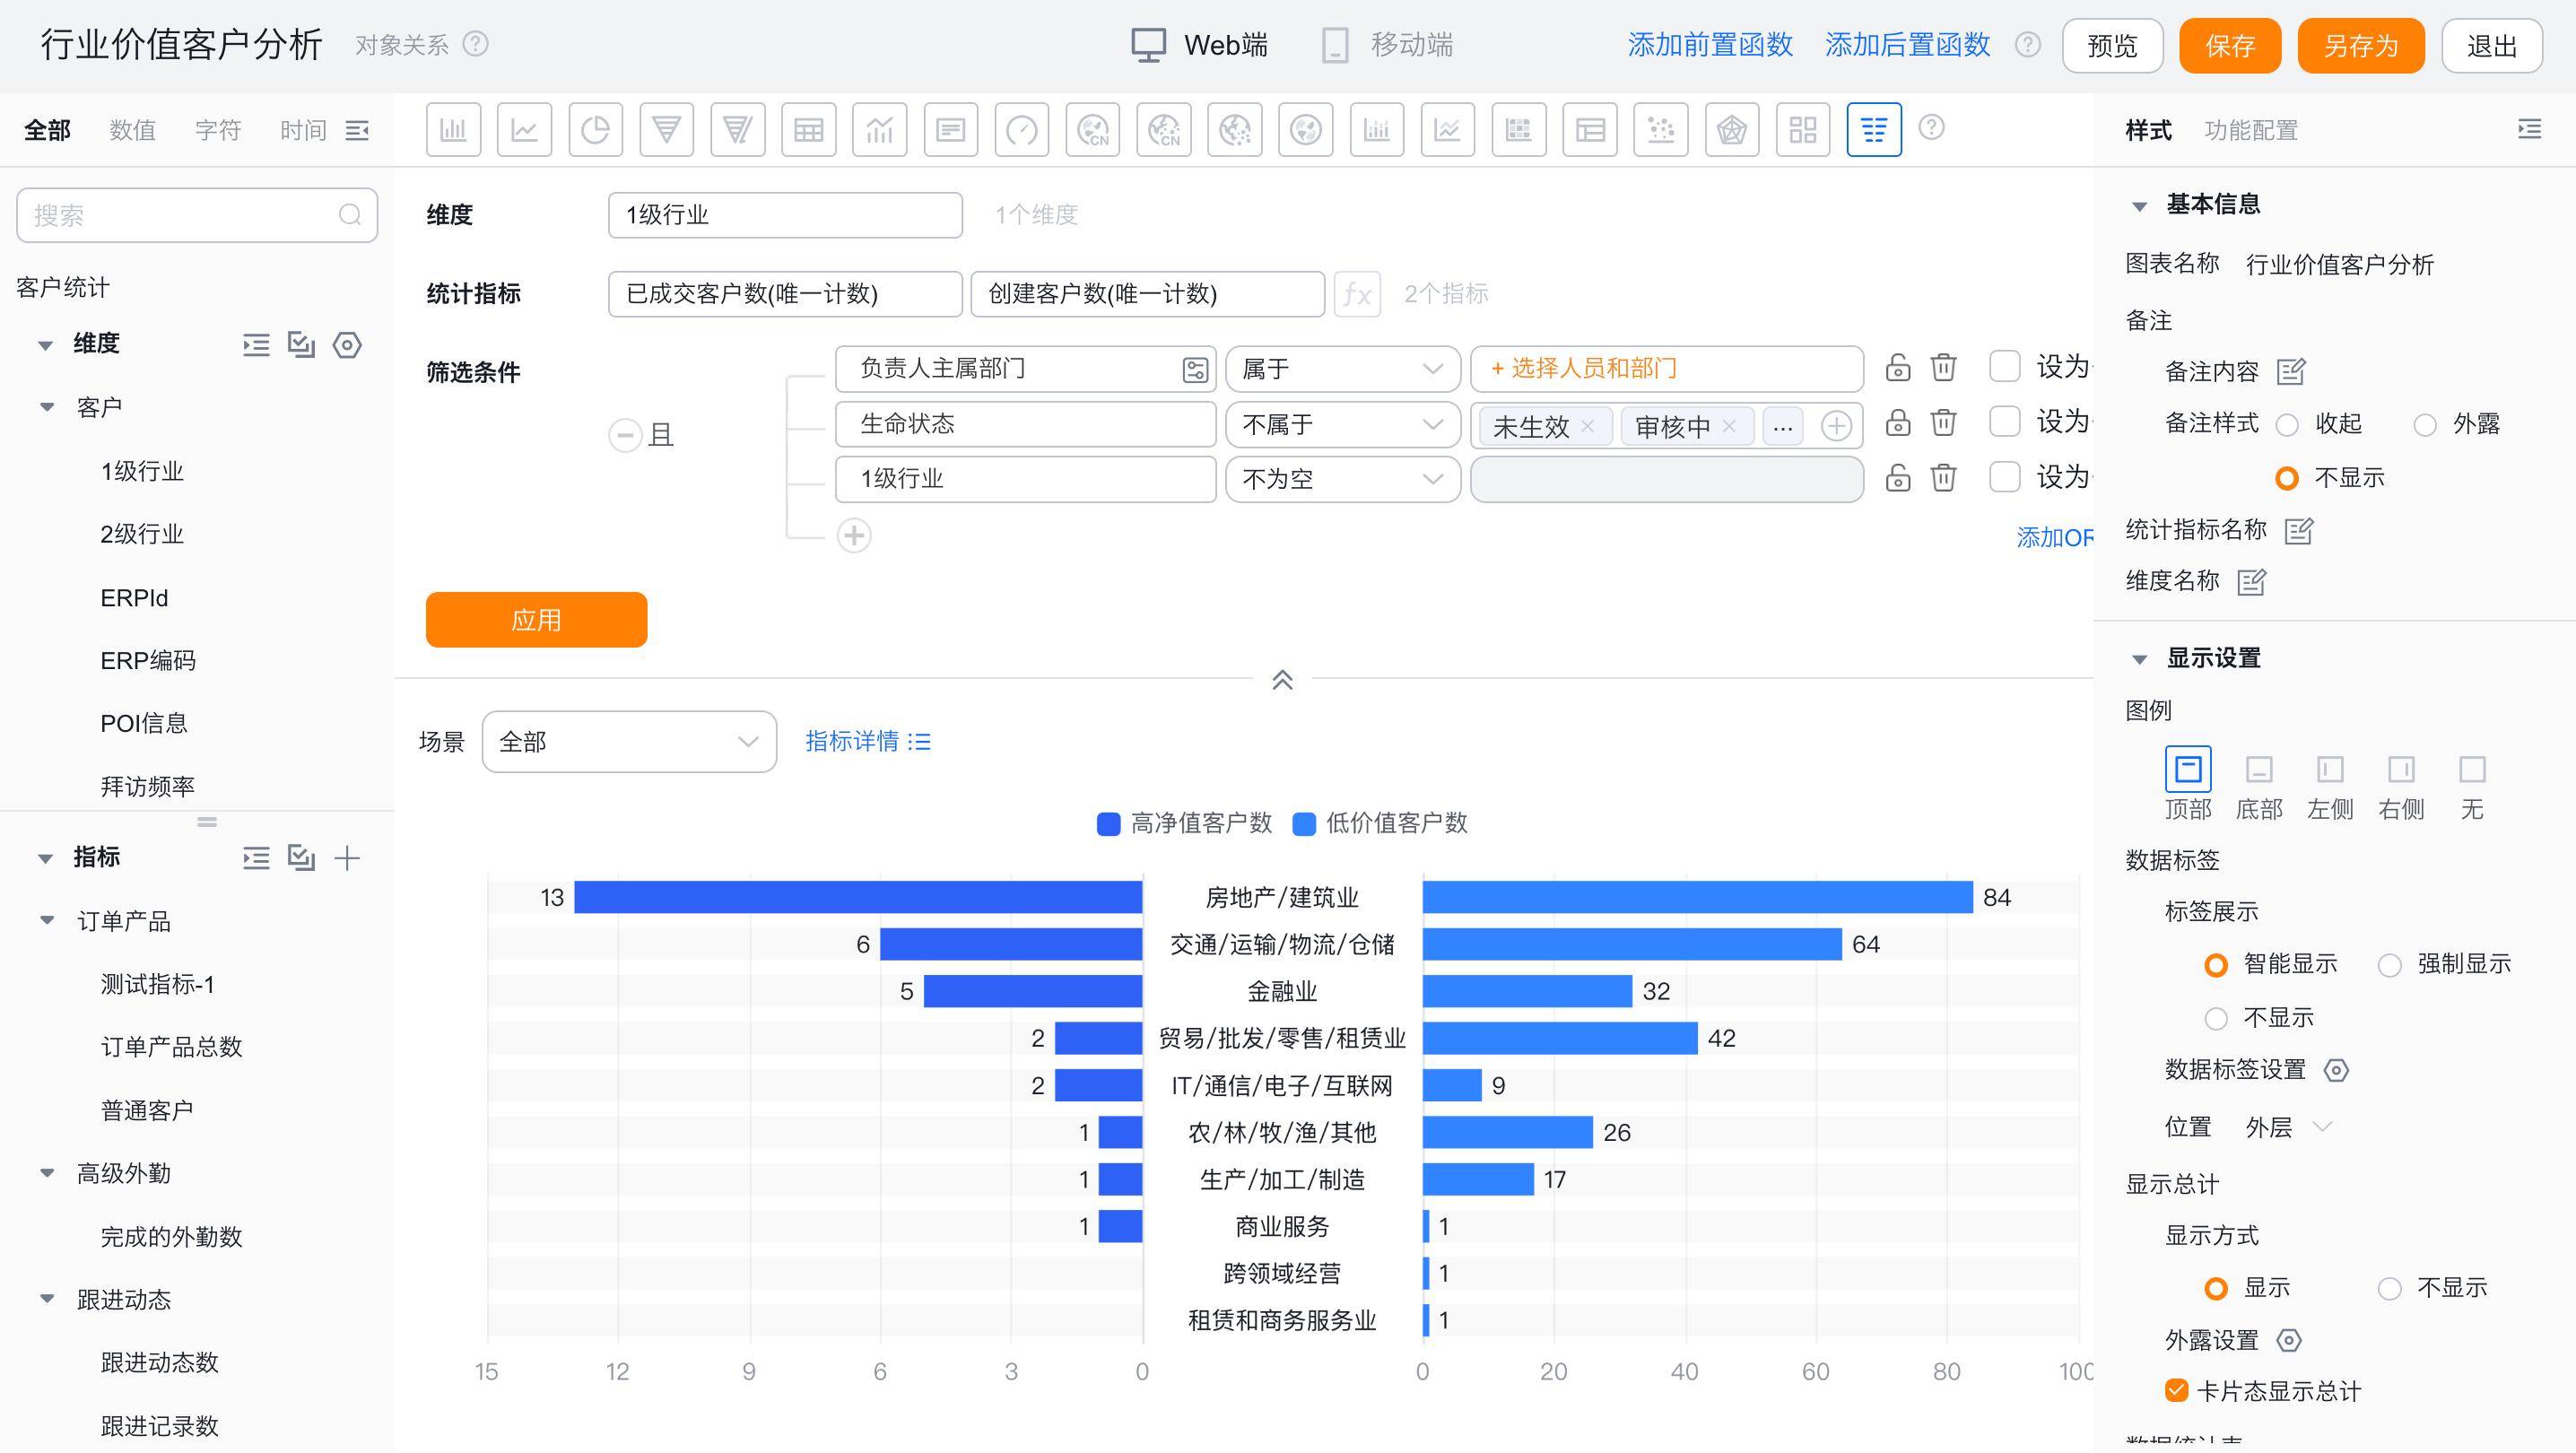Click the delete icon for 生命状态 filter
Image resolution: width=2576 pixels, height=1453 pixels.
pos(1943,423)
